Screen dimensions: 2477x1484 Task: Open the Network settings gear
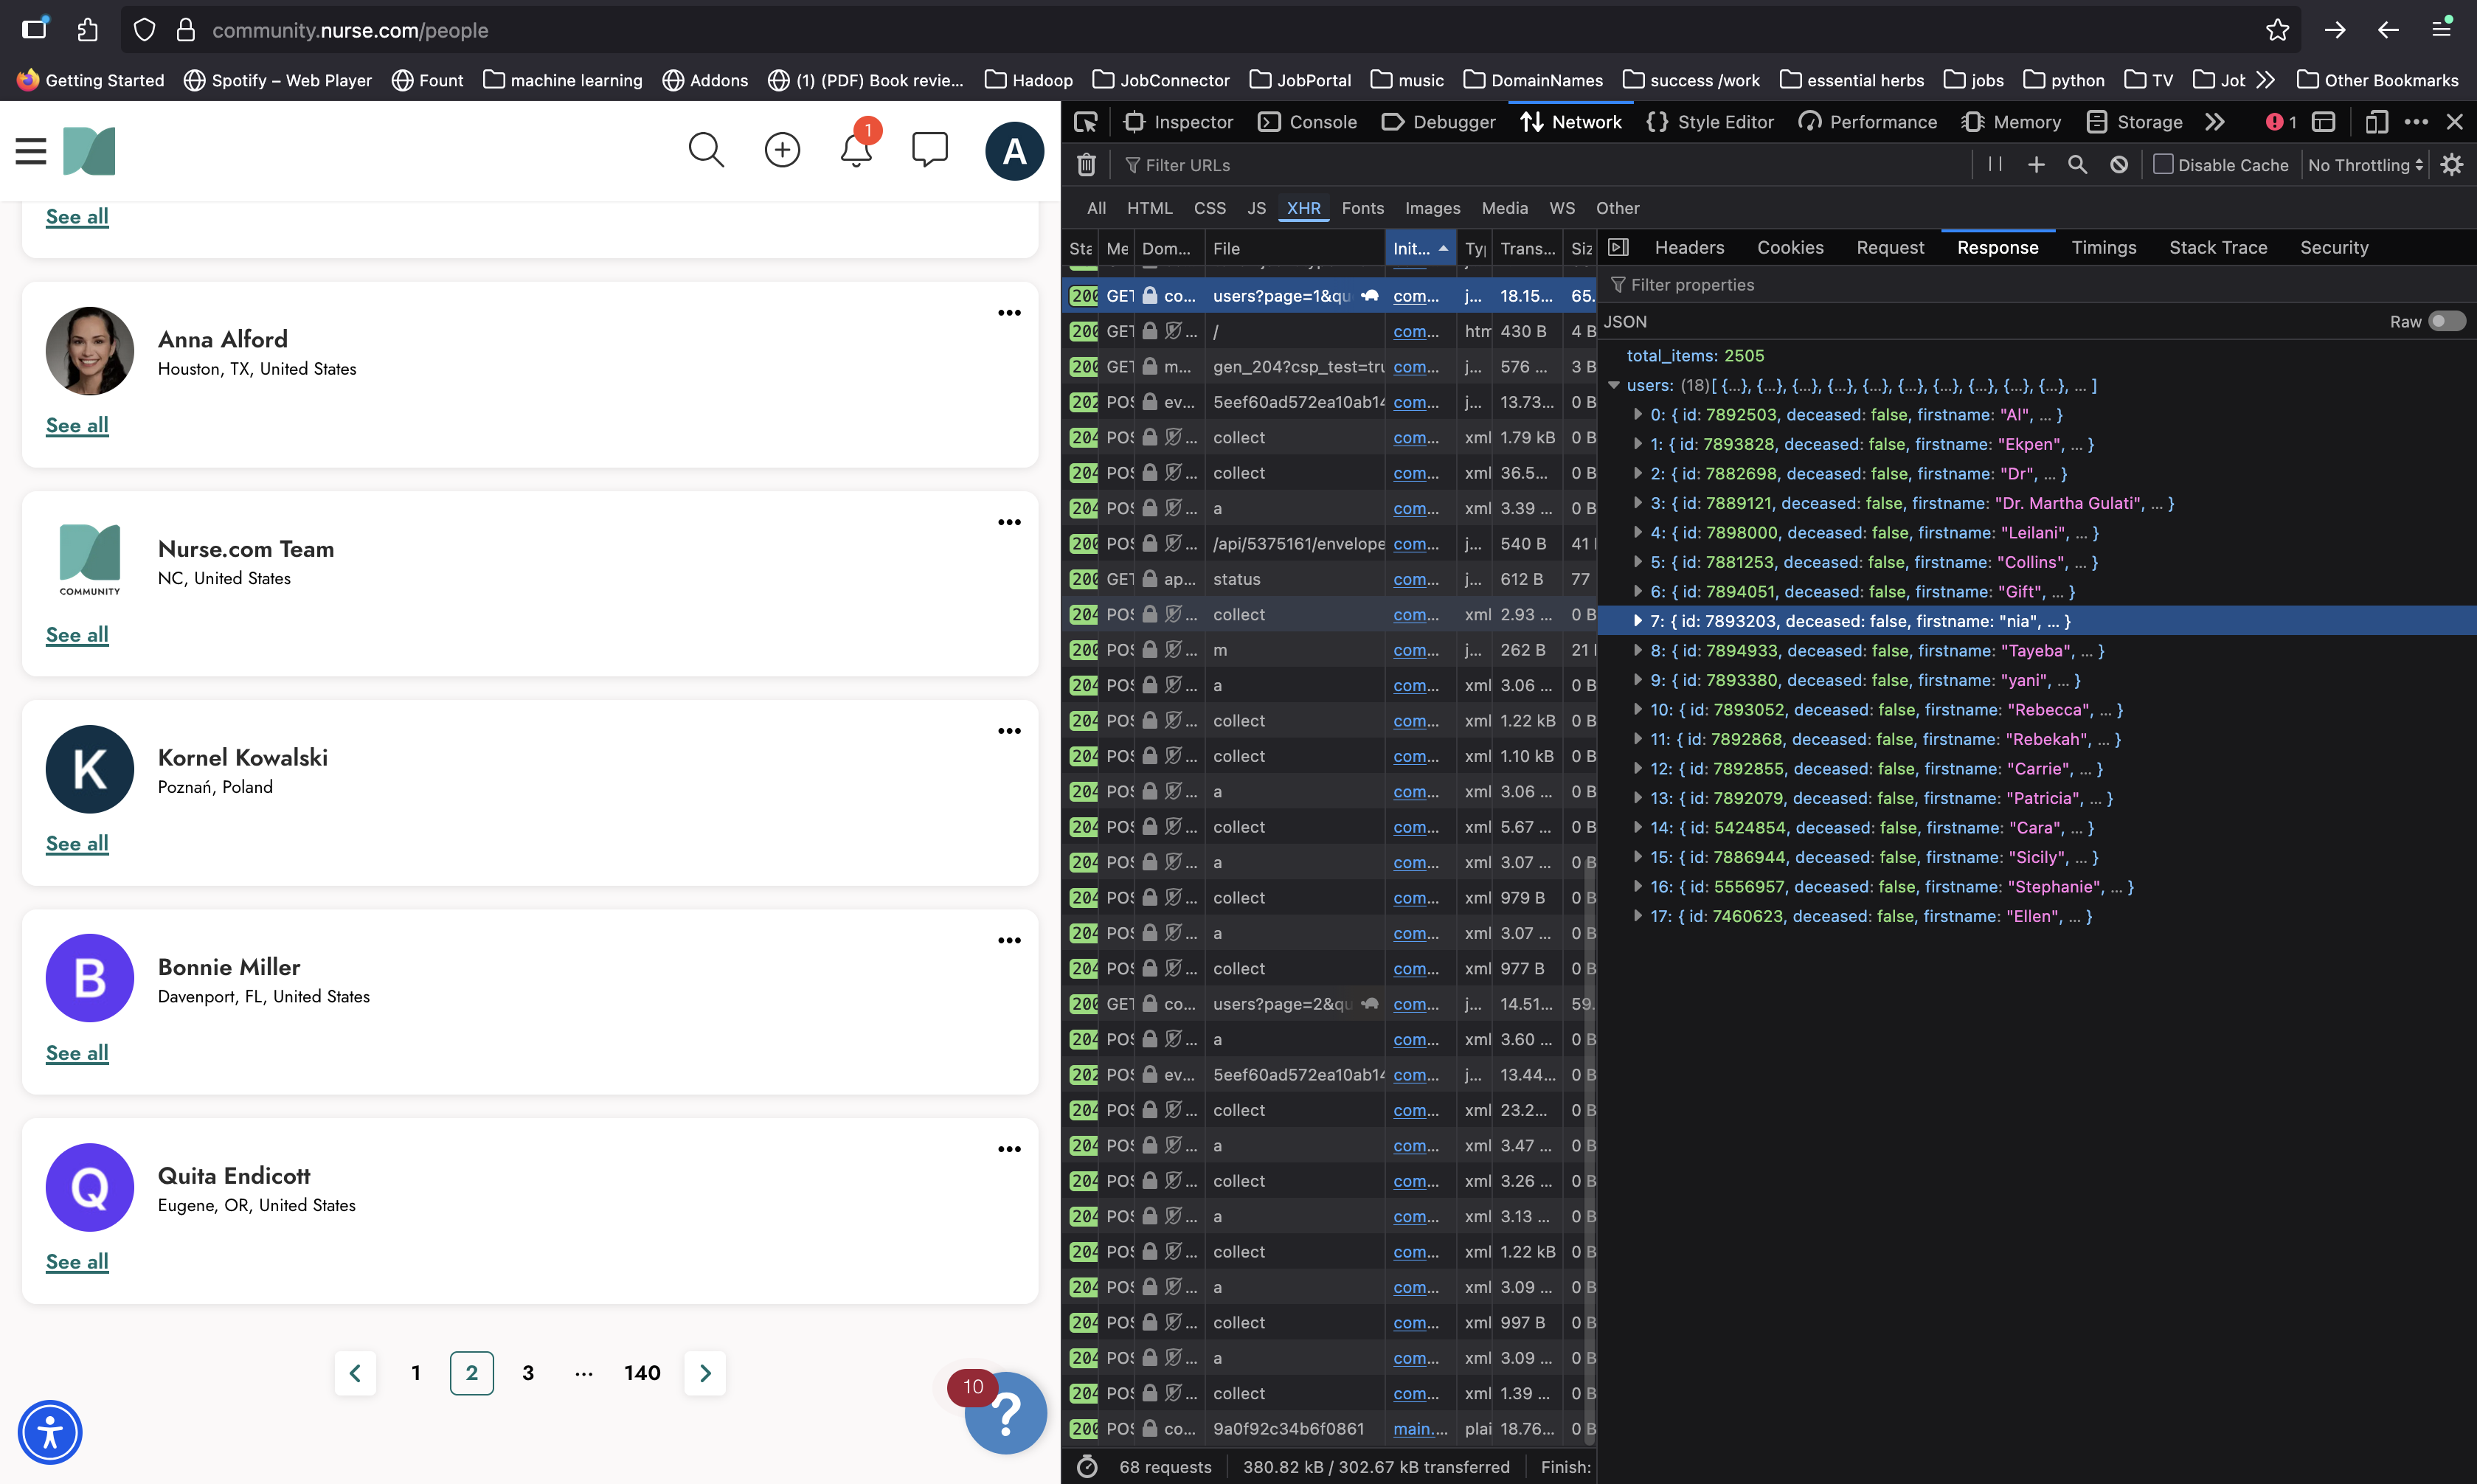[x=2452, y=165]
